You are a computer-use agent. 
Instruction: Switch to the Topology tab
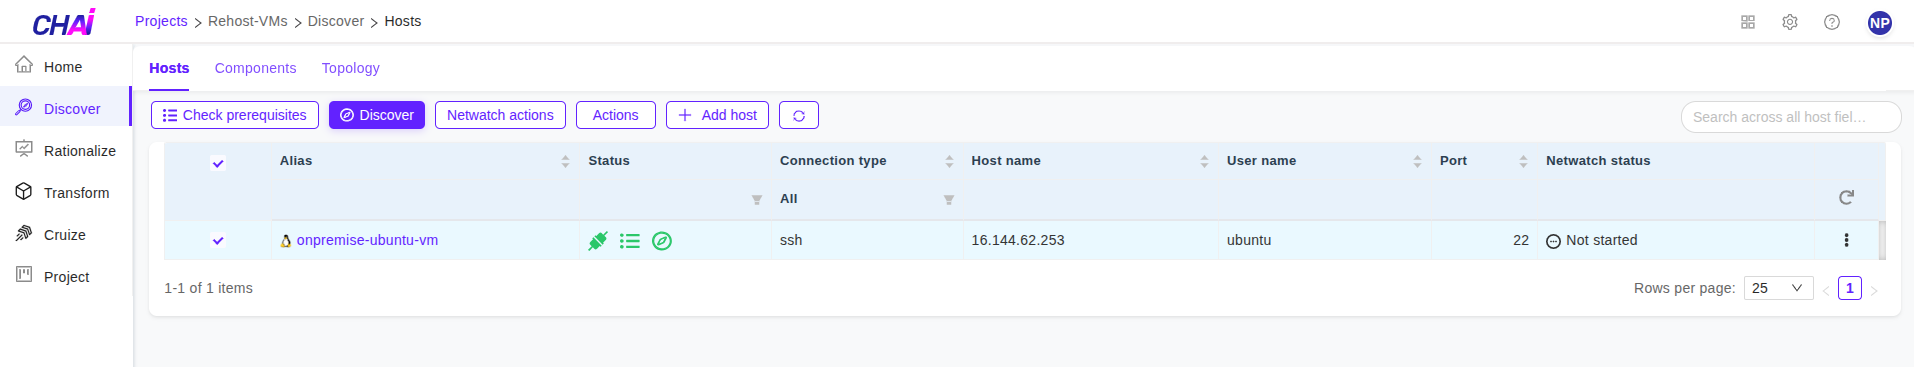pyautogui.click(x=350, y=68)
